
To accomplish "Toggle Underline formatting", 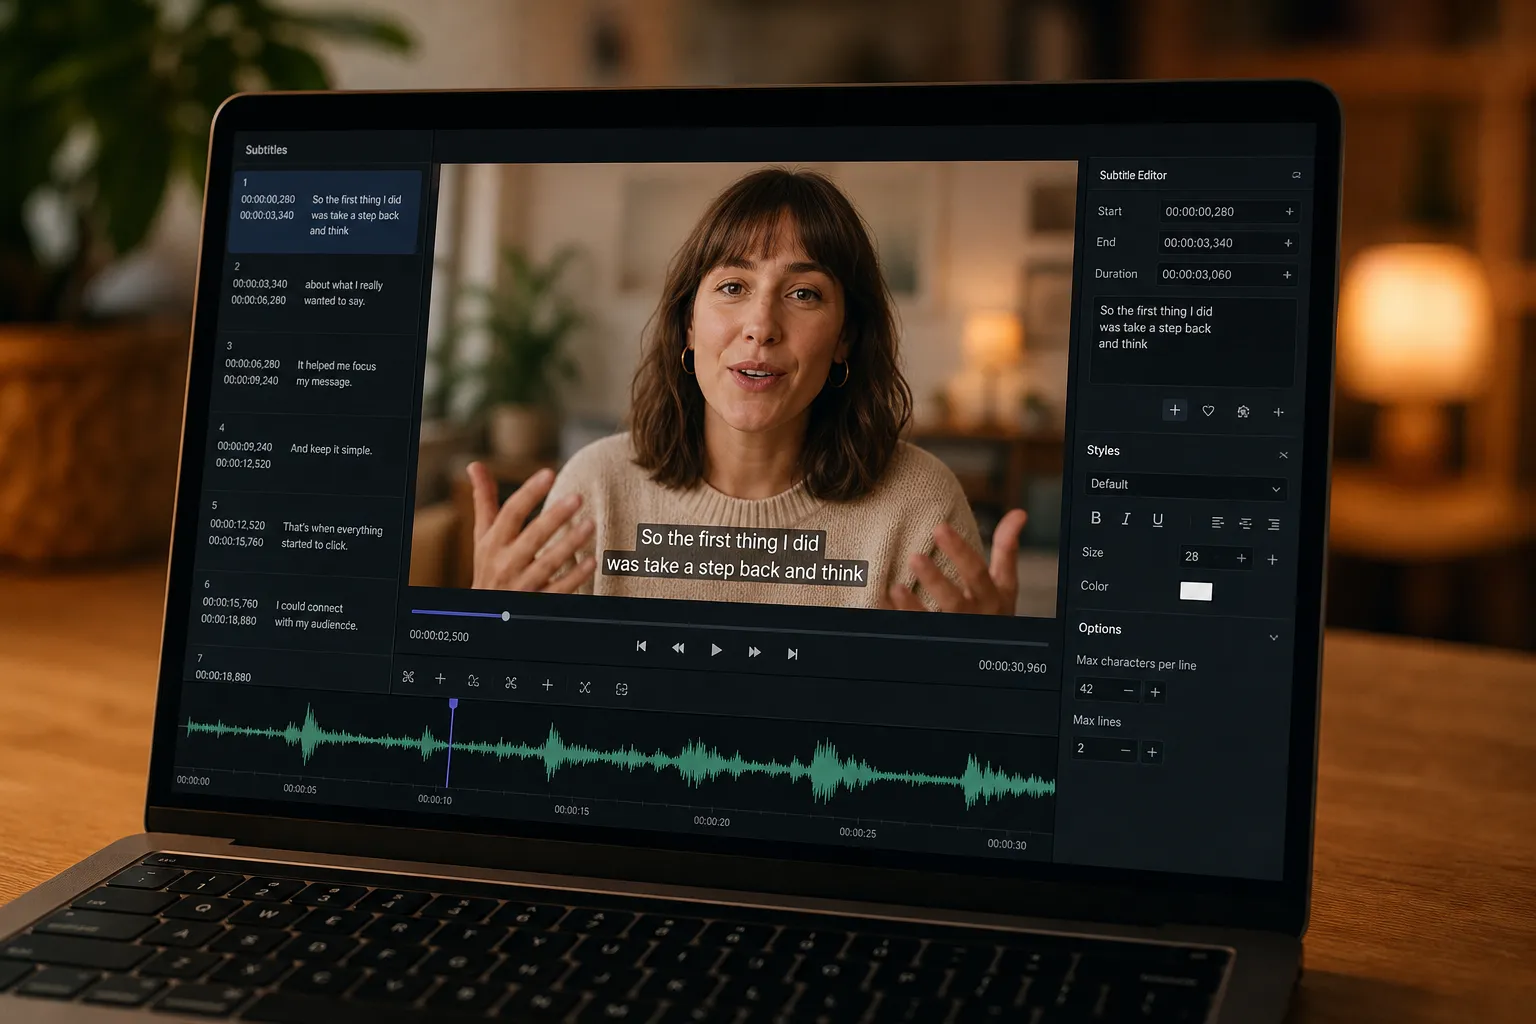I will (1157, 520).
